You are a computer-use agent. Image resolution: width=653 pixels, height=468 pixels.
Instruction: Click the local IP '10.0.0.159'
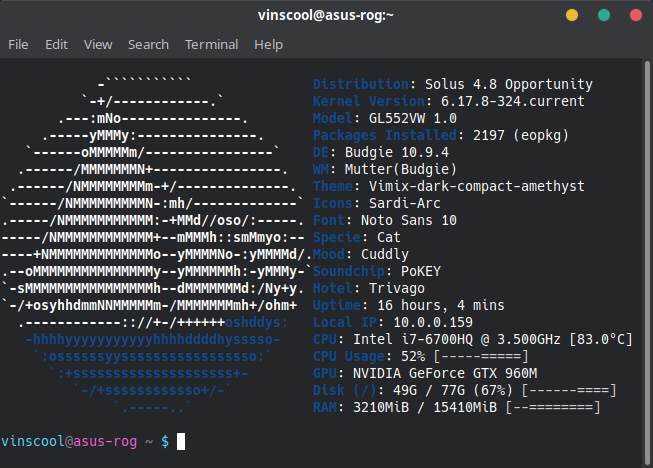pos(433,323)
